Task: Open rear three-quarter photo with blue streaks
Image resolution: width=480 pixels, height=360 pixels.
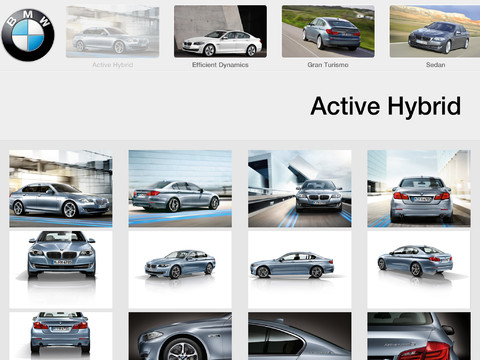Action: pyautogui.click(x=180, y=189)
